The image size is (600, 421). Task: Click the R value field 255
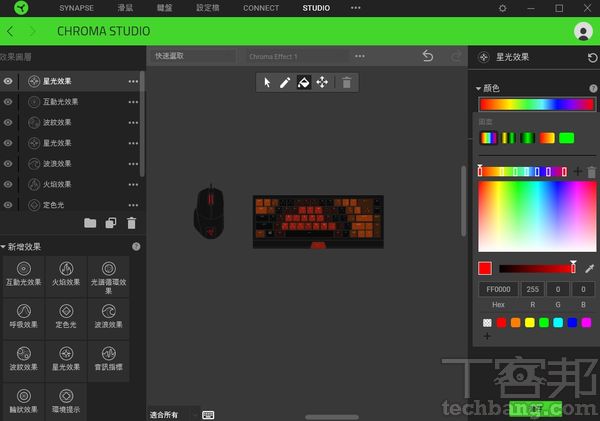[532, 289]
